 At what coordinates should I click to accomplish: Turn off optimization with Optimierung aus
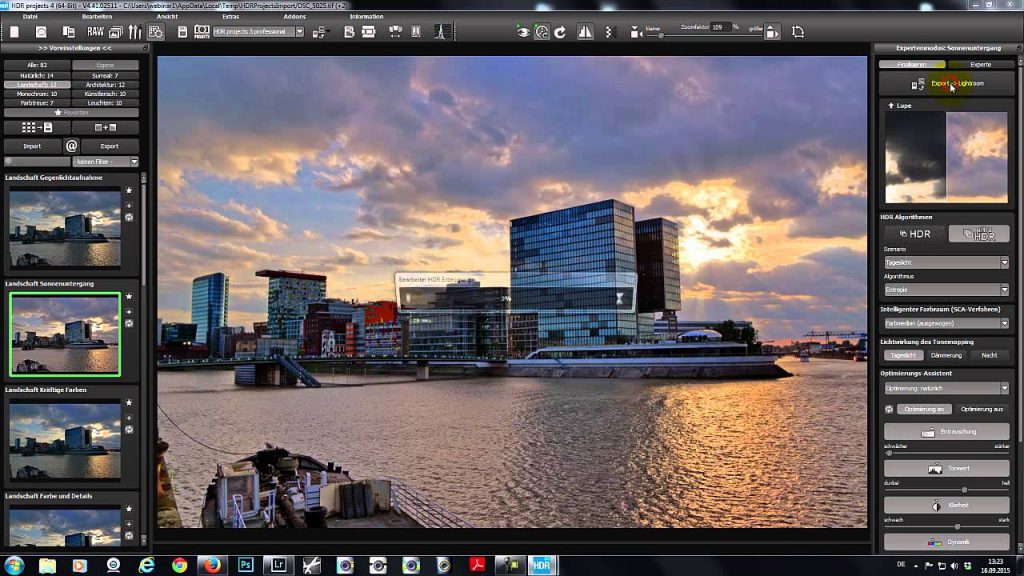[x=982, y=409]
